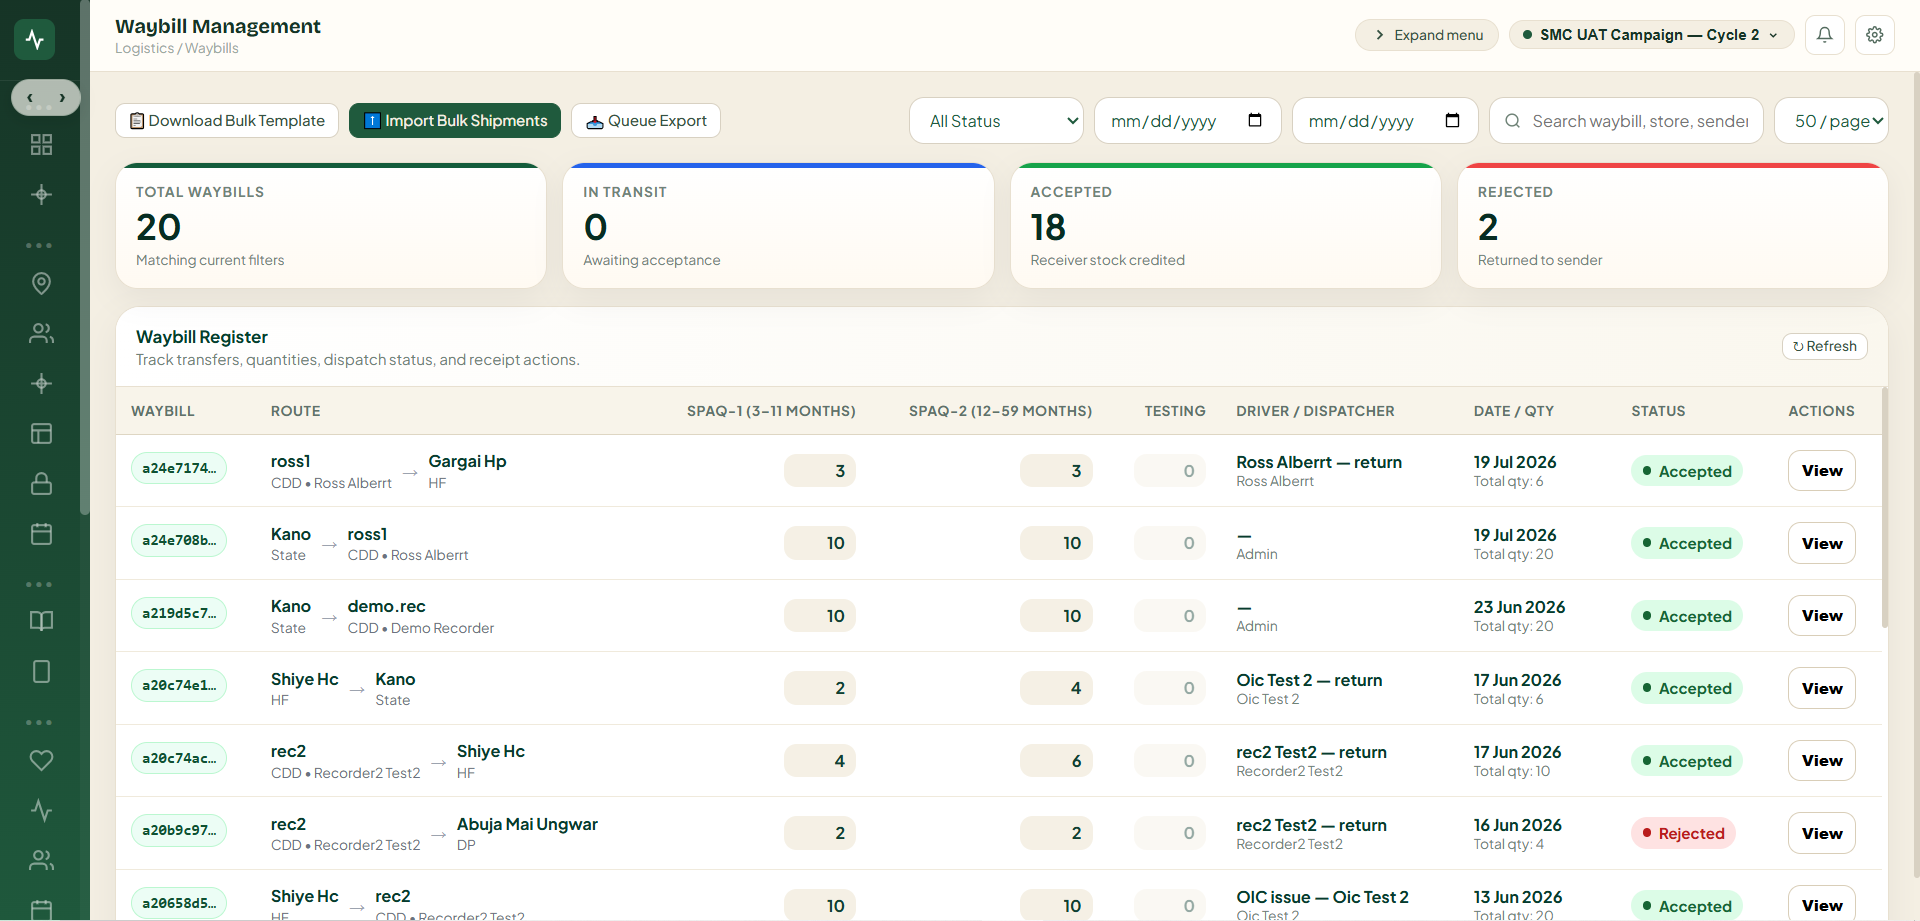
Task: Click the Total Waybills card
Action: point(331,226)
